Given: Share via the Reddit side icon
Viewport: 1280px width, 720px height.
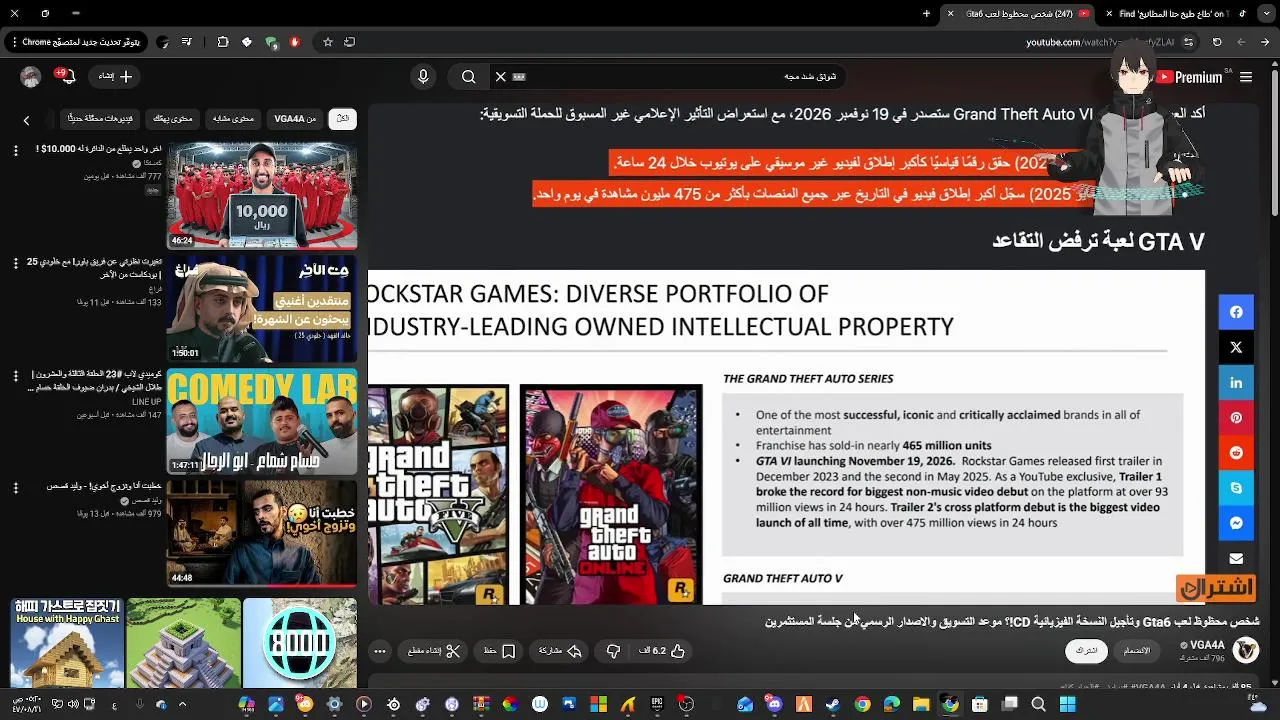Looking at the screenshot, I should click(x=1236, y=453).
